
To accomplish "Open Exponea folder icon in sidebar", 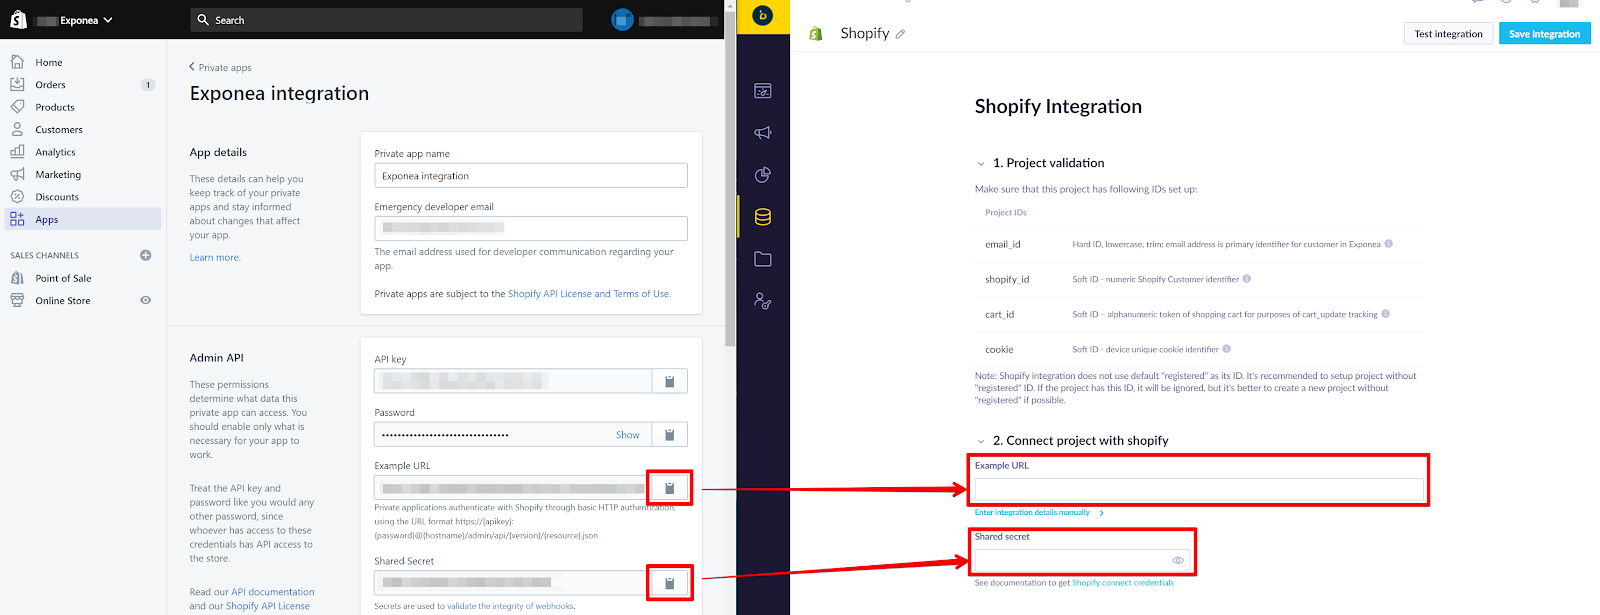I will coord(763,259).
